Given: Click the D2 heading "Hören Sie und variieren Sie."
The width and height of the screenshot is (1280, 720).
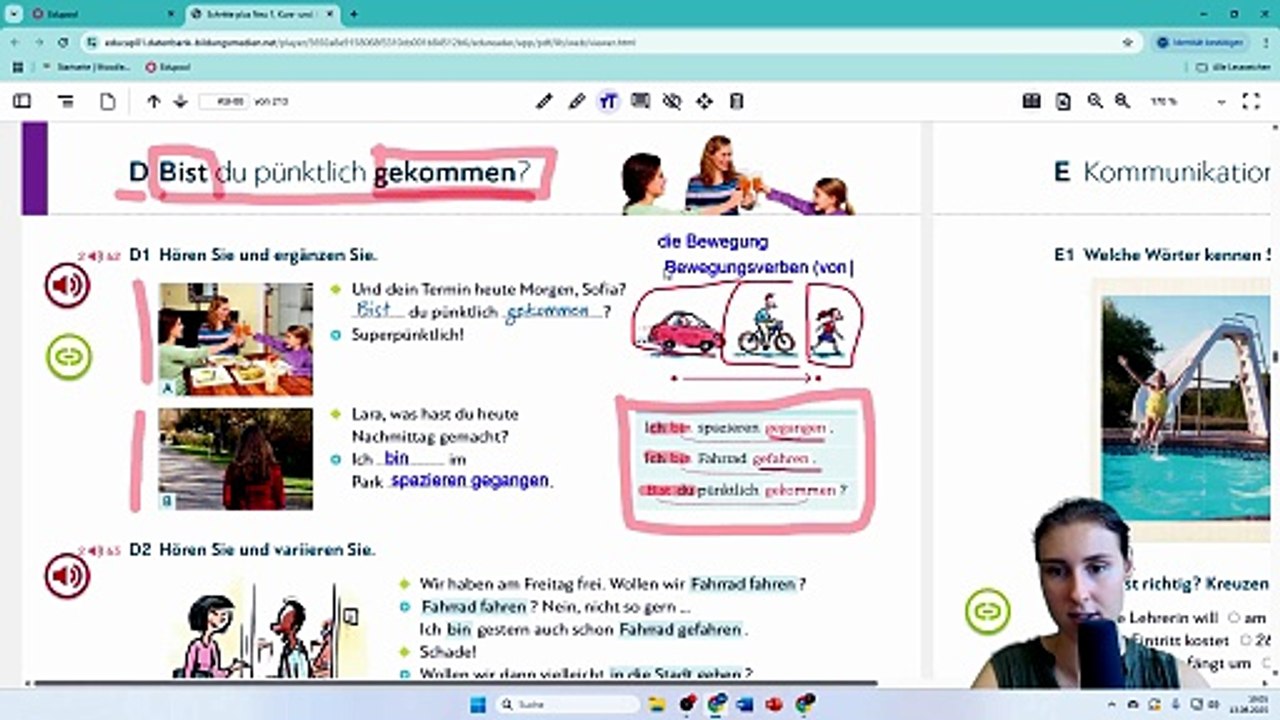Looking at the screenshot, I should [x=267, y=550].
